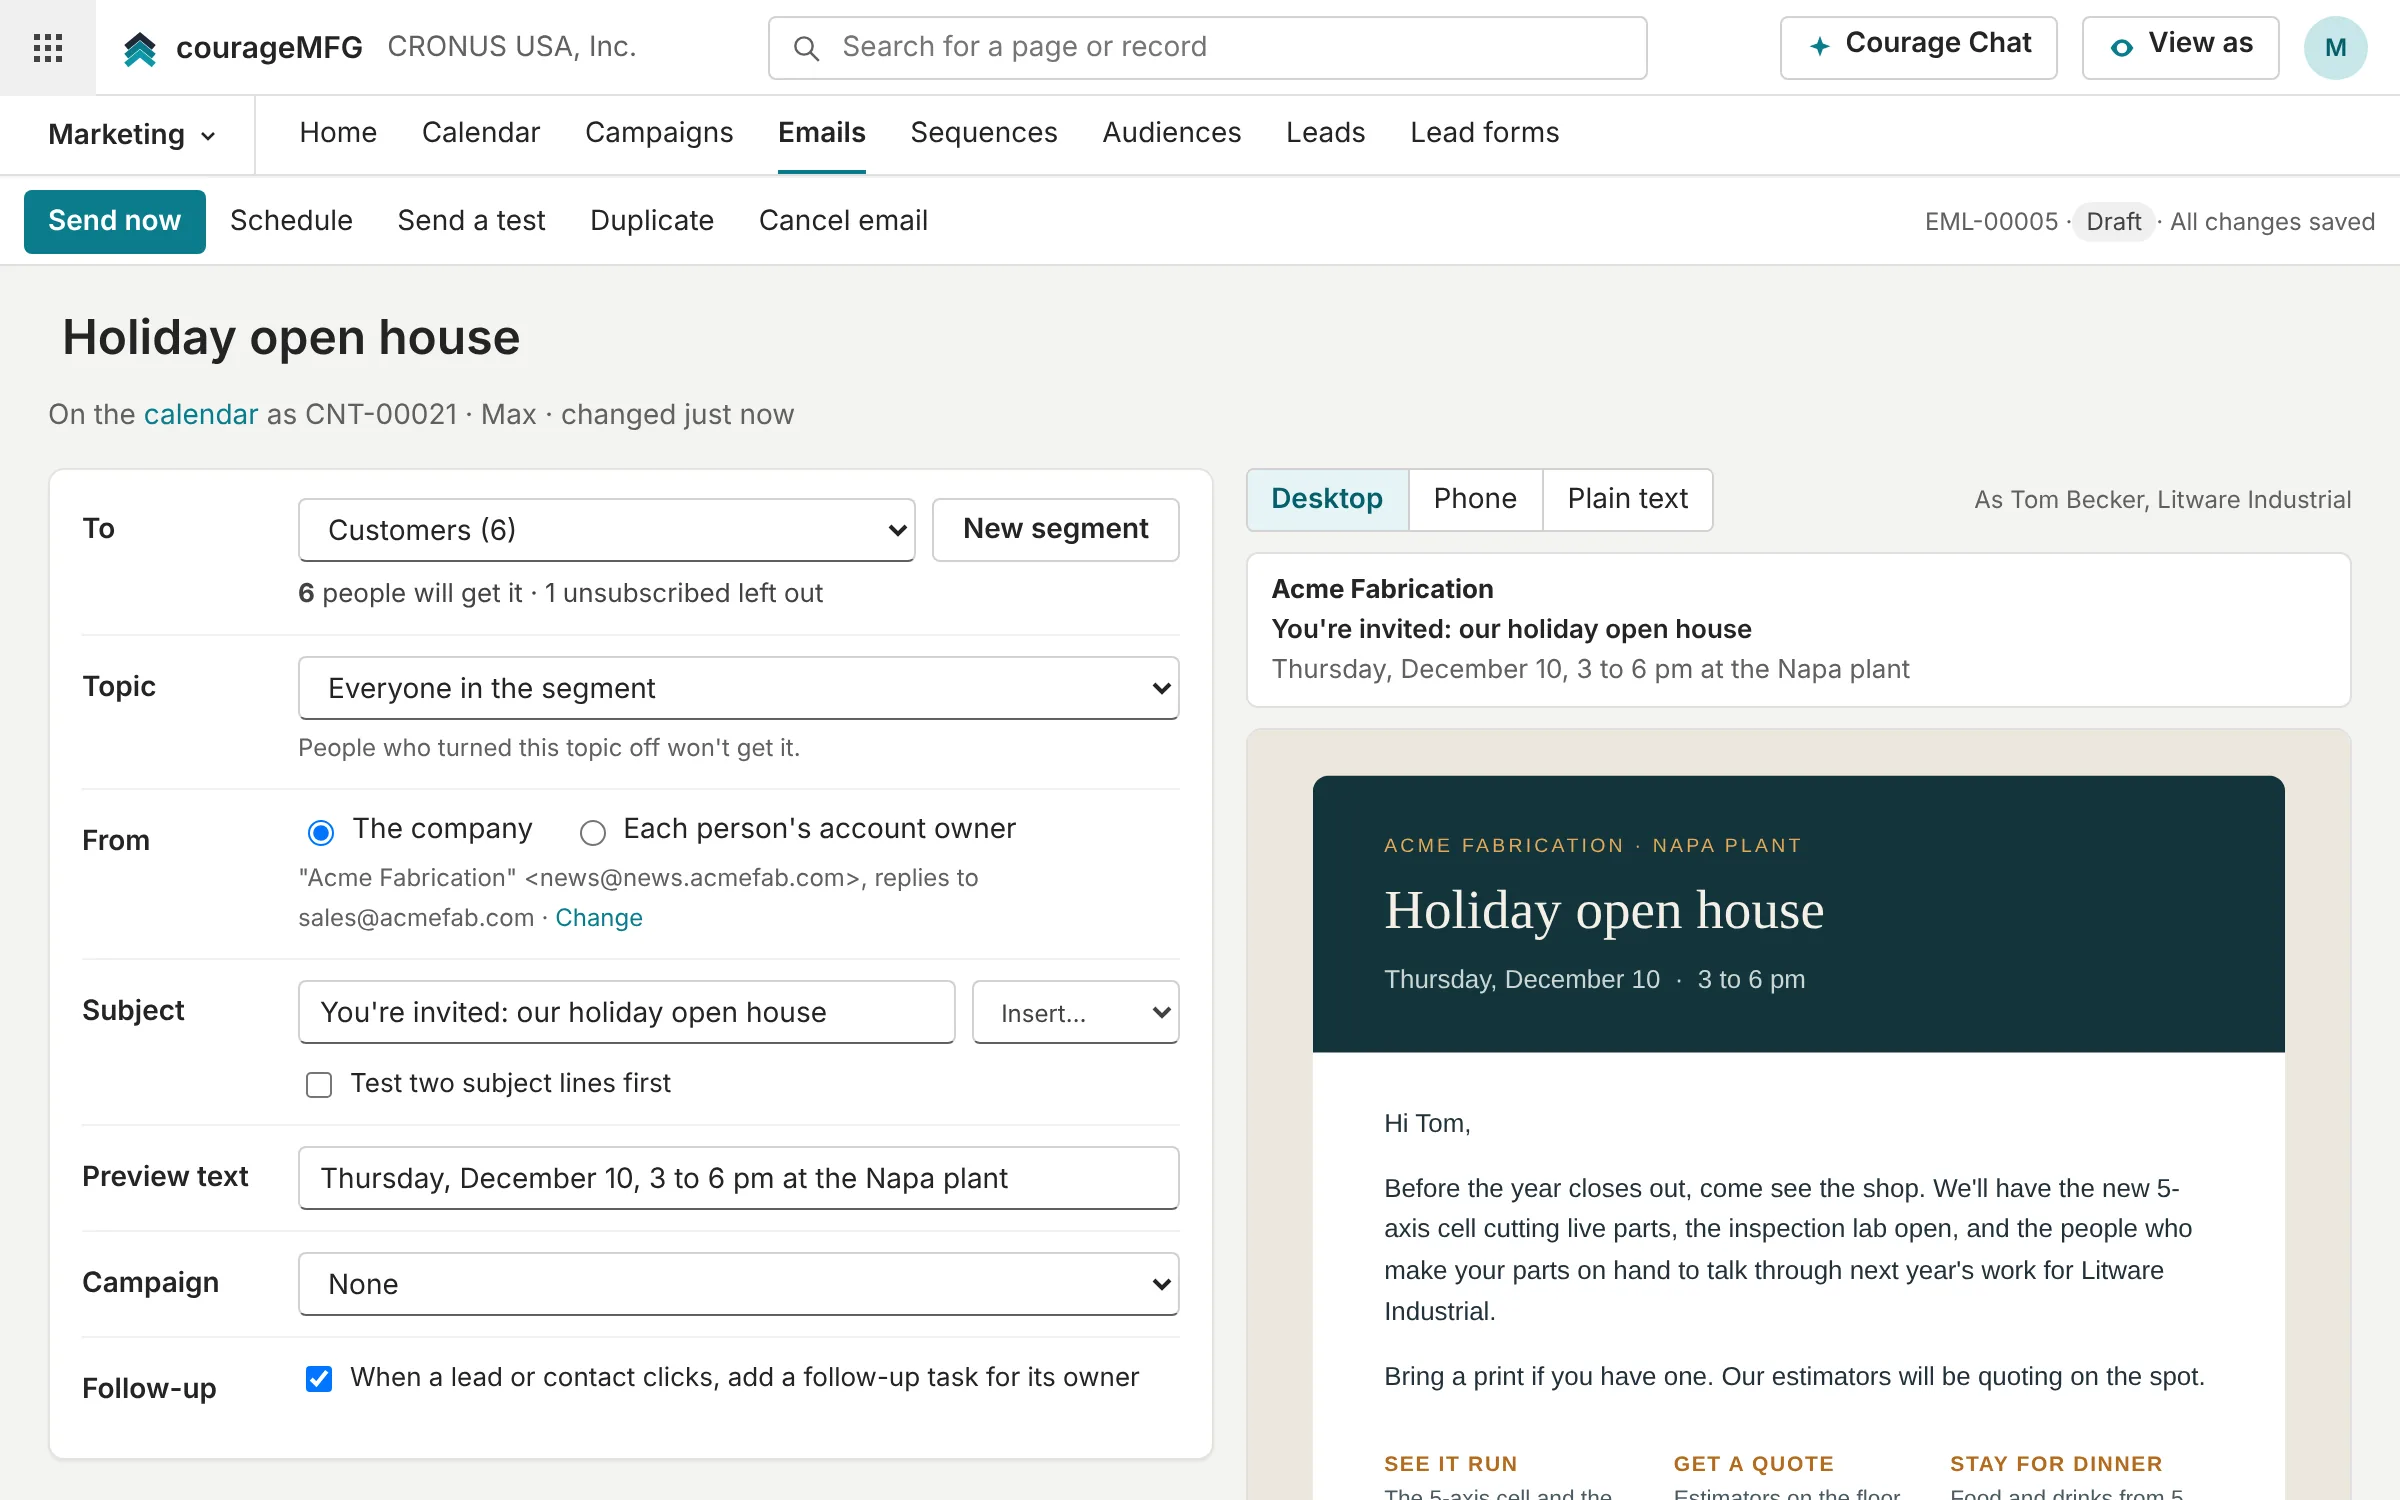Go to the Leads tab
Image resolution: width=2400 pixels, height=1500 pixels.
1326,133
